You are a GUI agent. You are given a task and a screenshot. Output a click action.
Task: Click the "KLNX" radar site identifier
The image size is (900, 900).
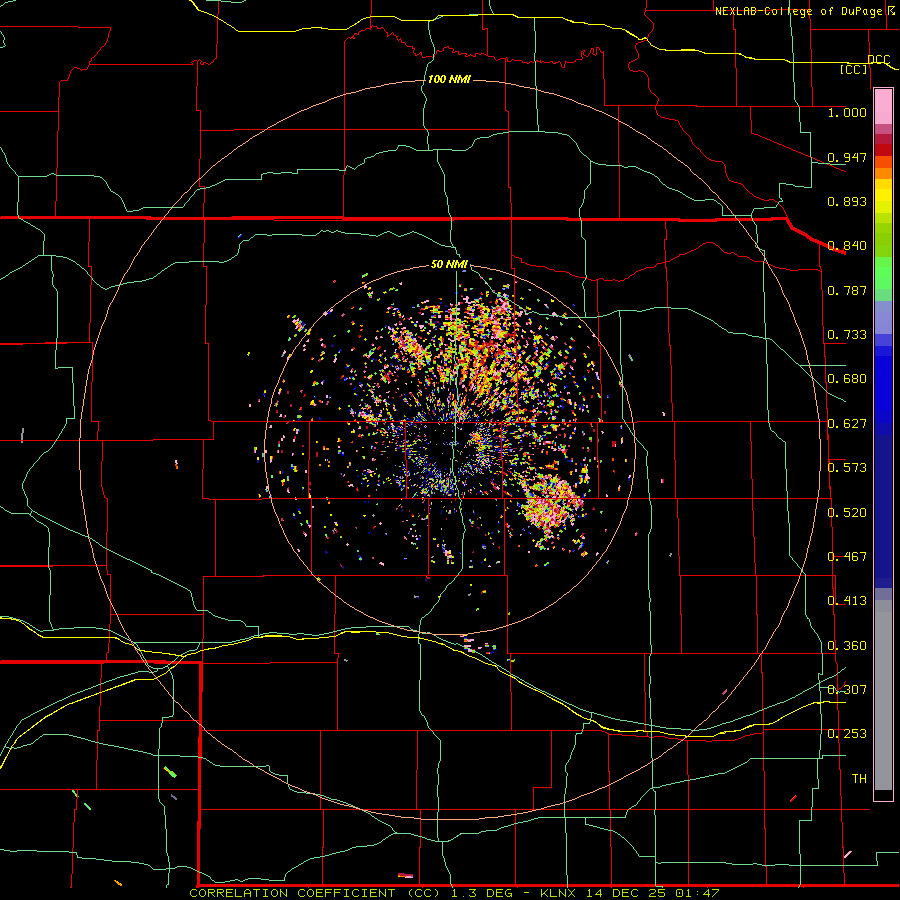coord(557,893)
